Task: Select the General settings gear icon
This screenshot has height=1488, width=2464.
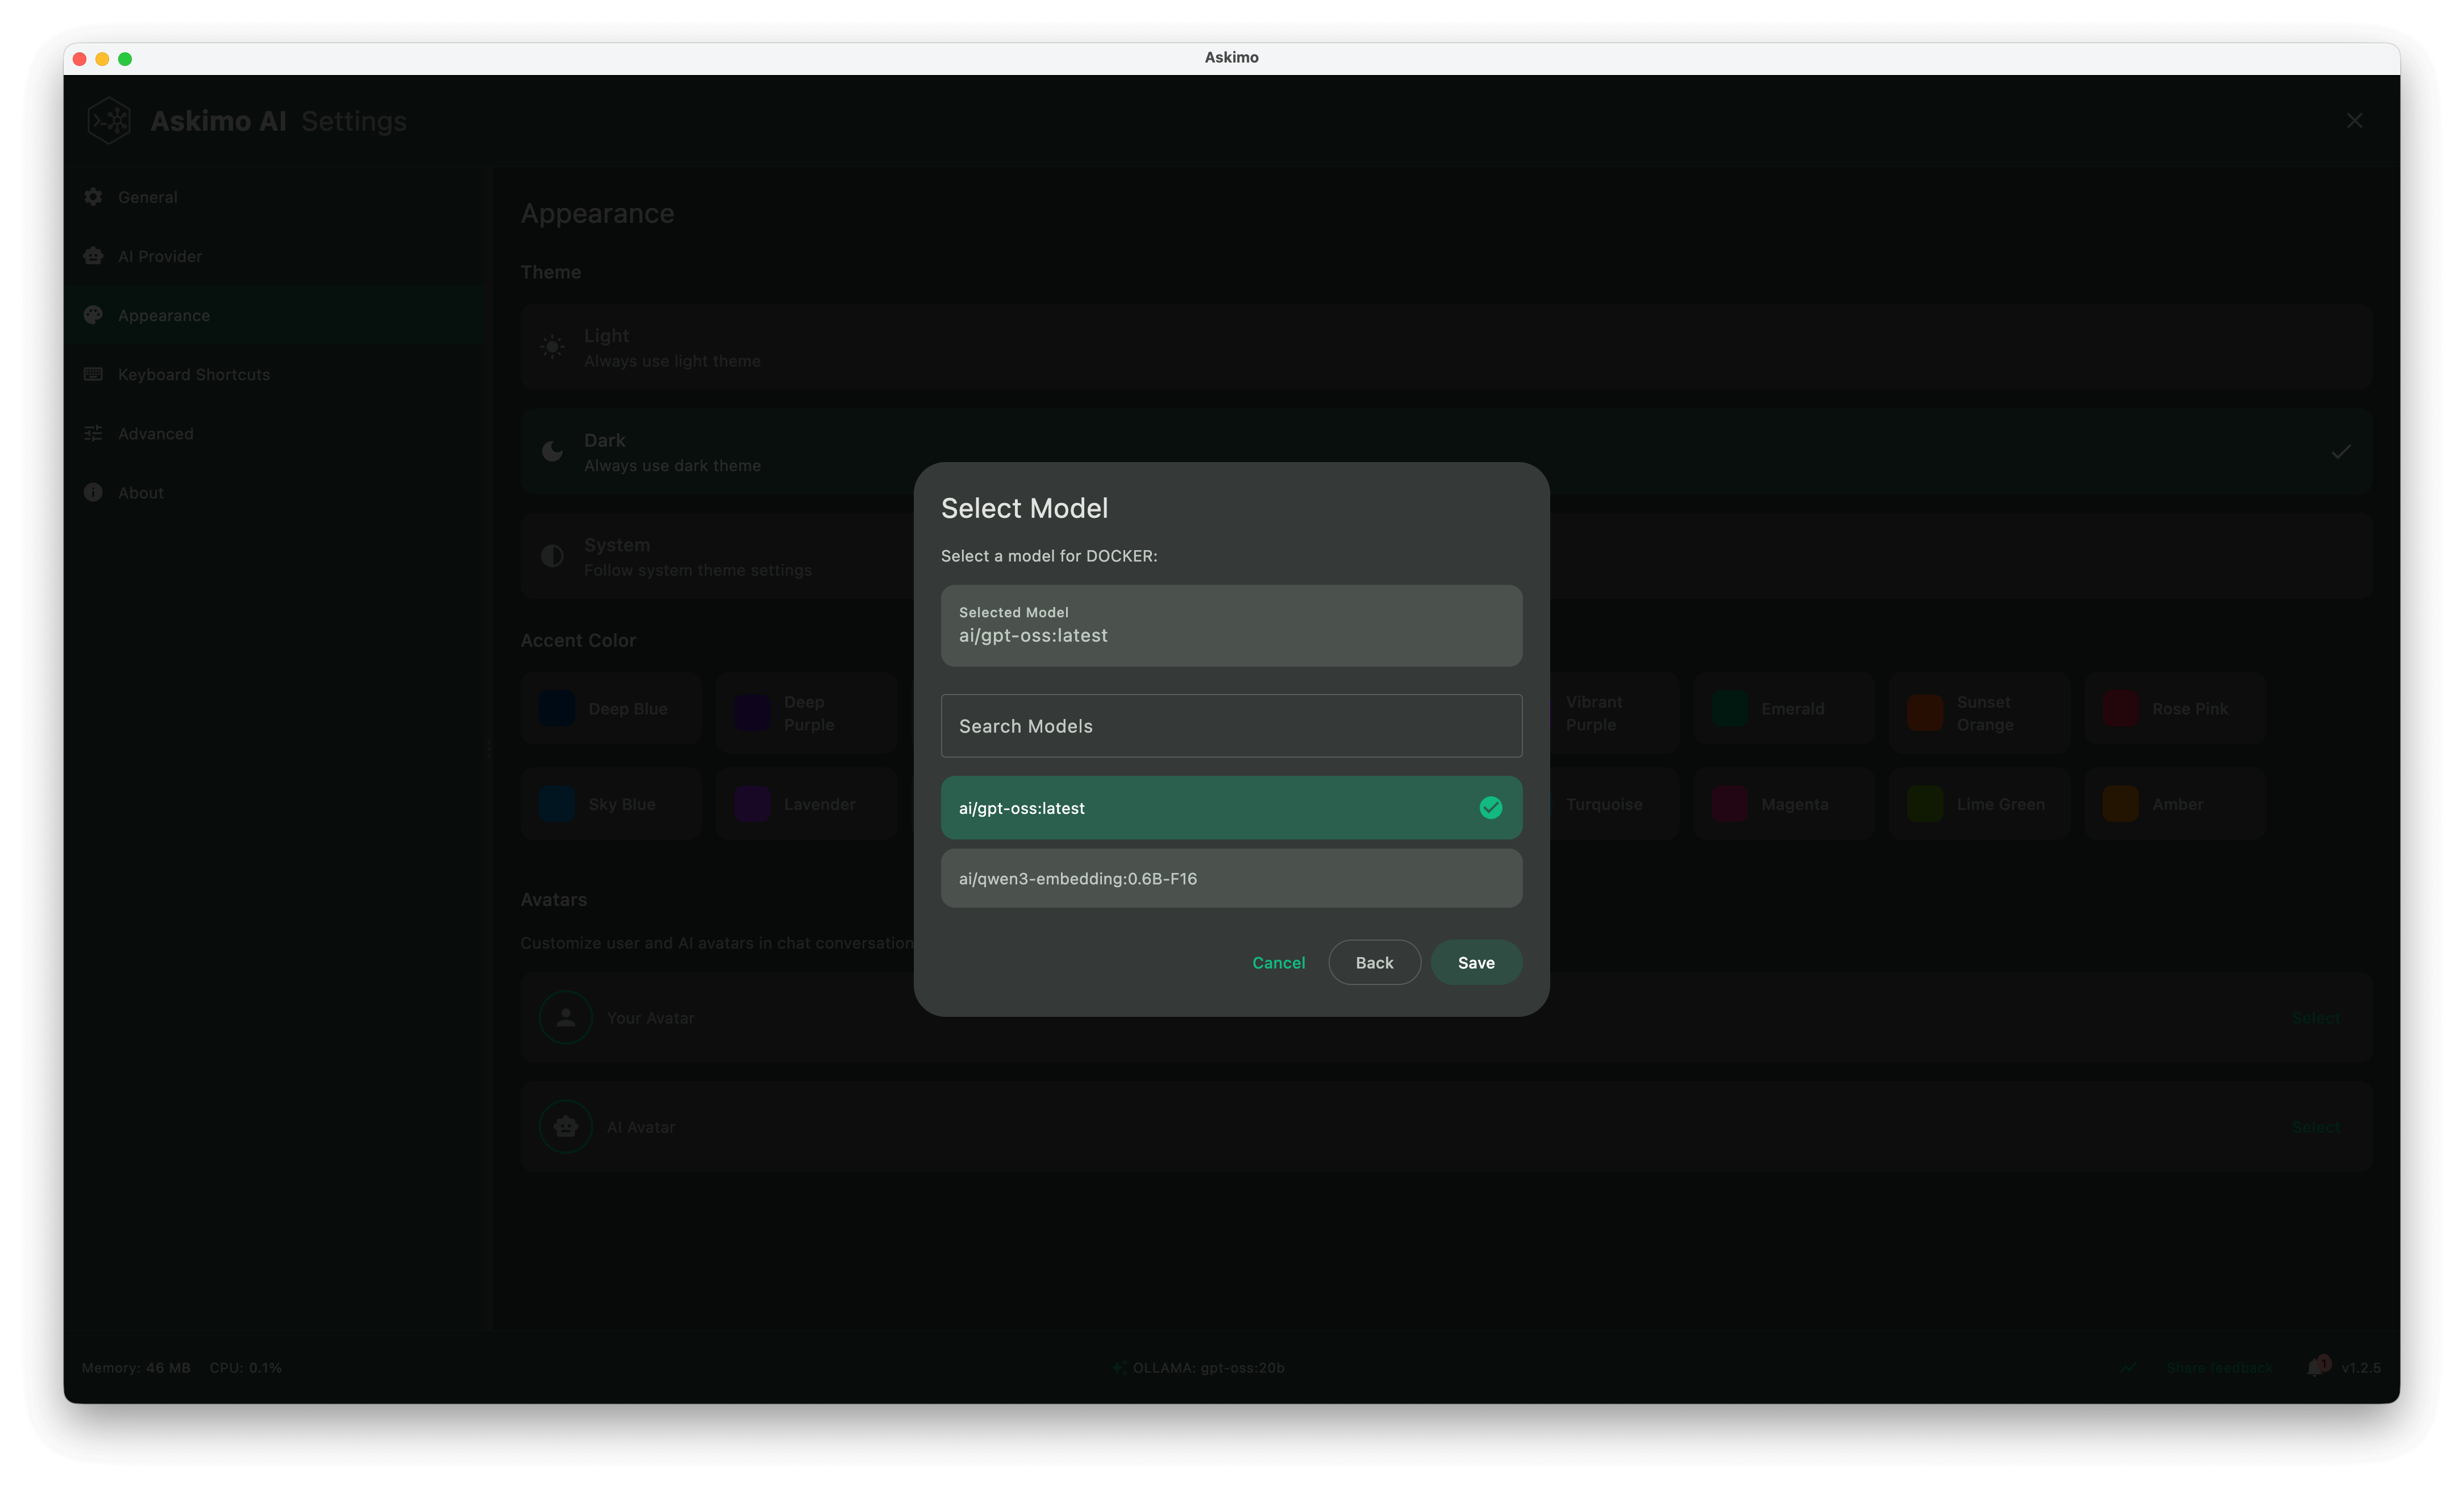Action: click(93, 196)
